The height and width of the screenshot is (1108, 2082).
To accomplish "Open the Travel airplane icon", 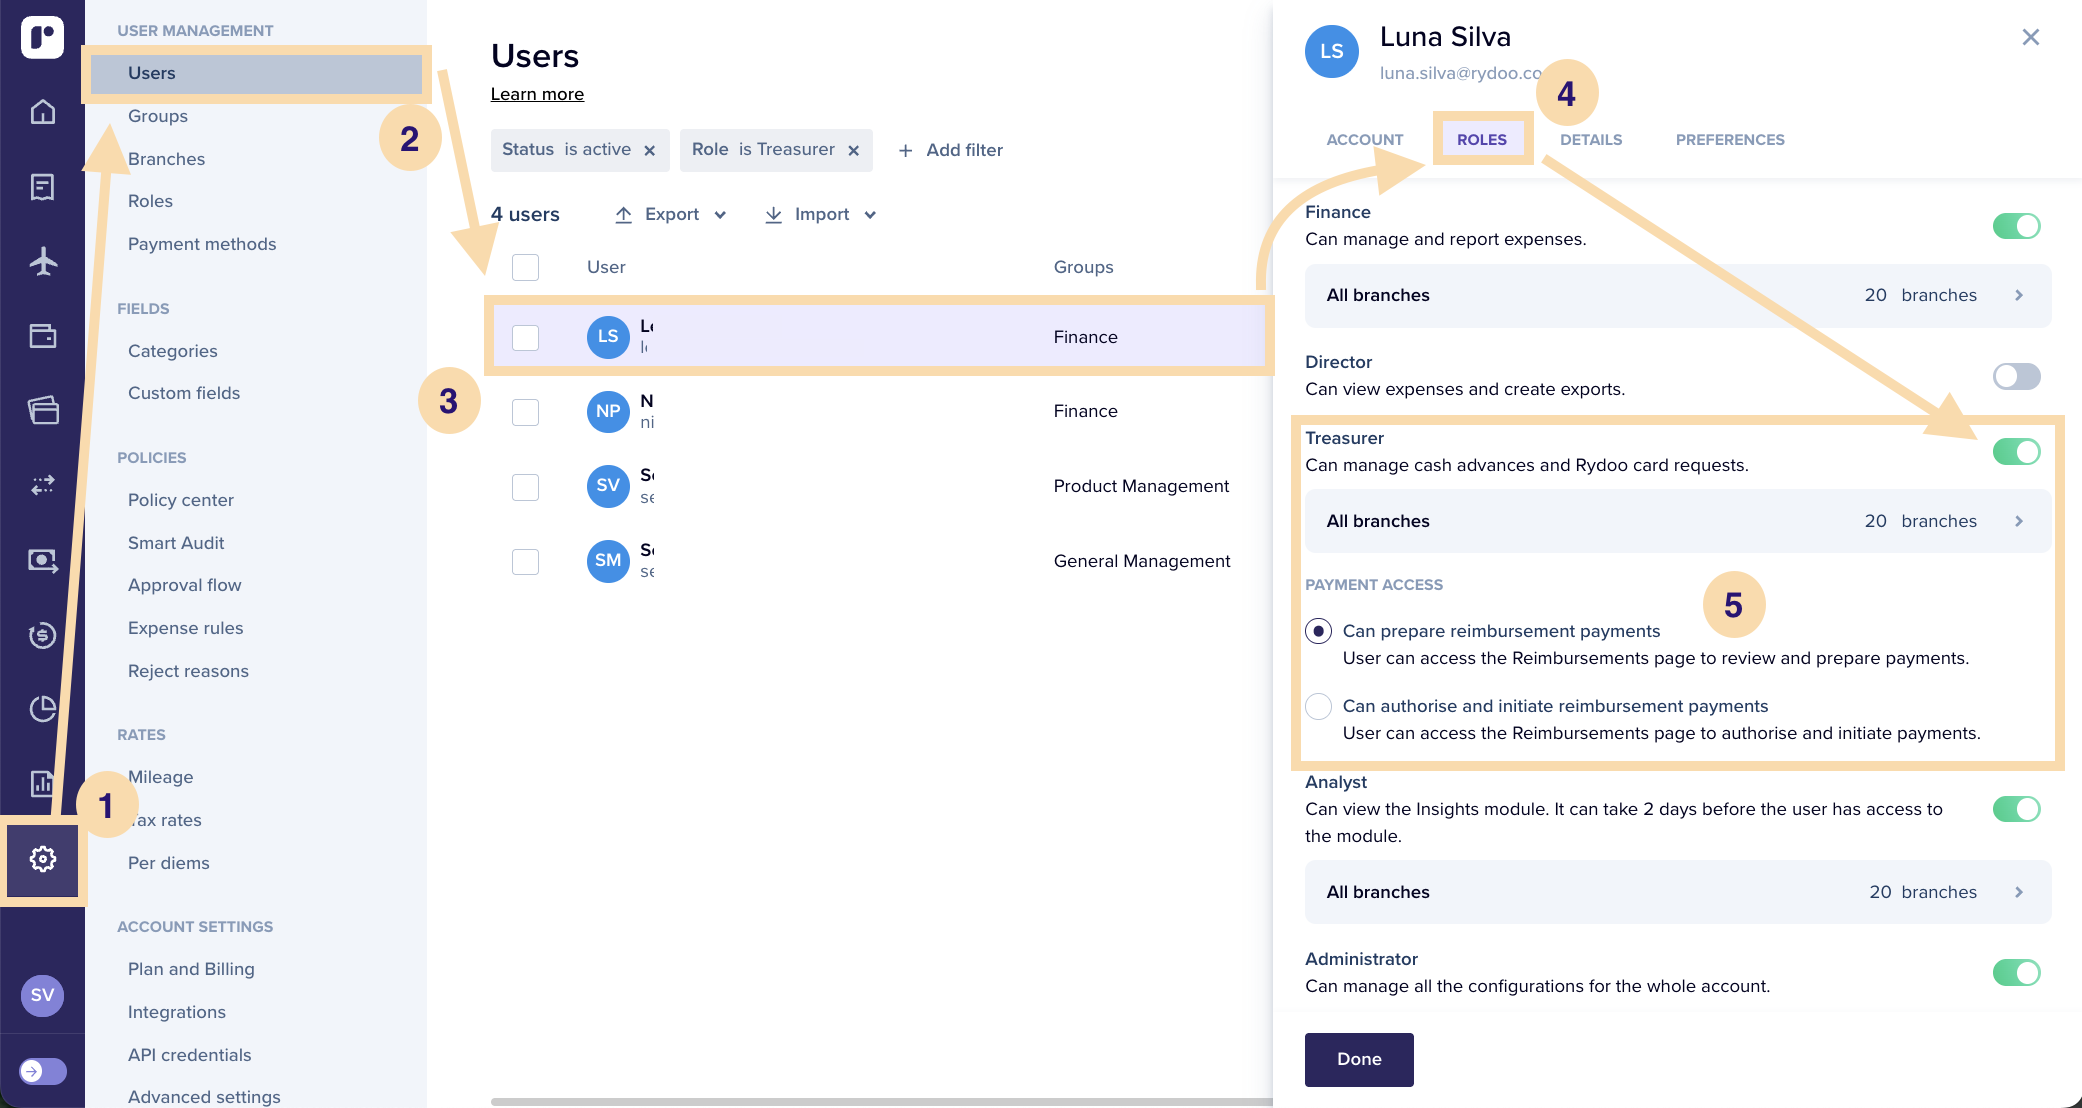I will (x=42, y=261).
